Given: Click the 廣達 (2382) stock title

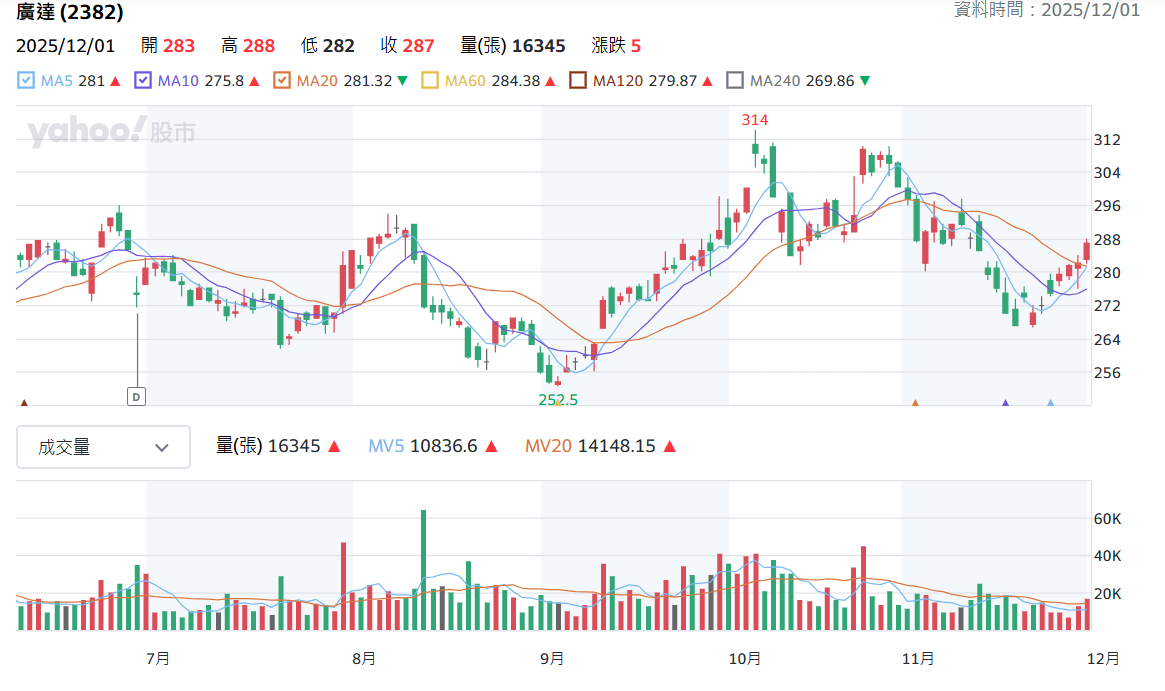Looking at the screenshot, I should point(70,12).
